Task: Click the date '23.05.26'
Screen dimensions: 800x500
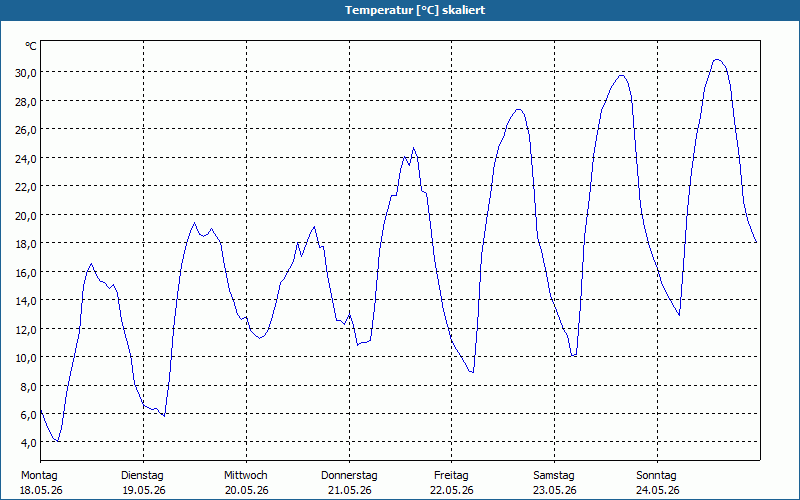Action: pyautogui.click(x=555, y=490)
